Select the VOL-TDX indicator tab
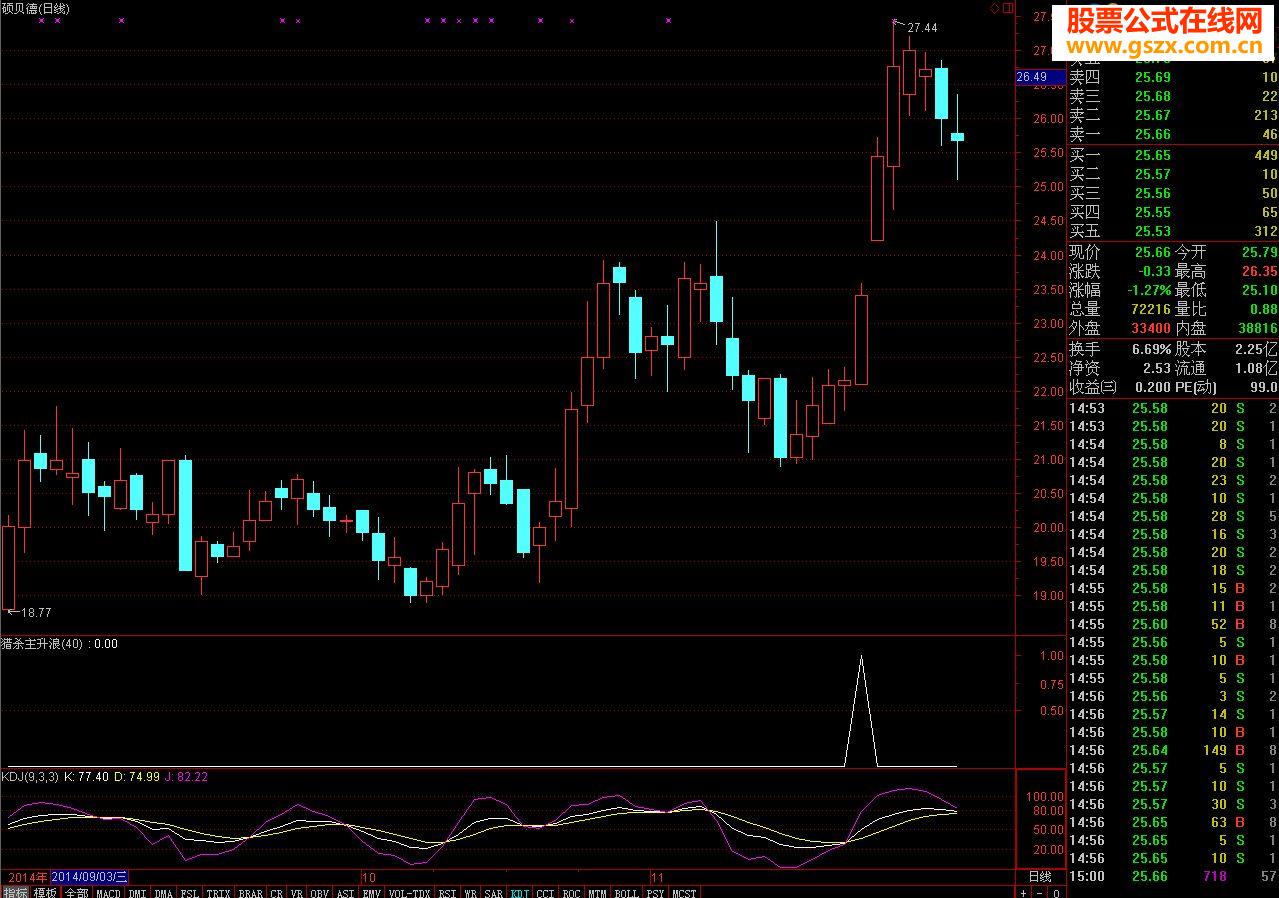The image size is (1279, 898). pos(410,892)
